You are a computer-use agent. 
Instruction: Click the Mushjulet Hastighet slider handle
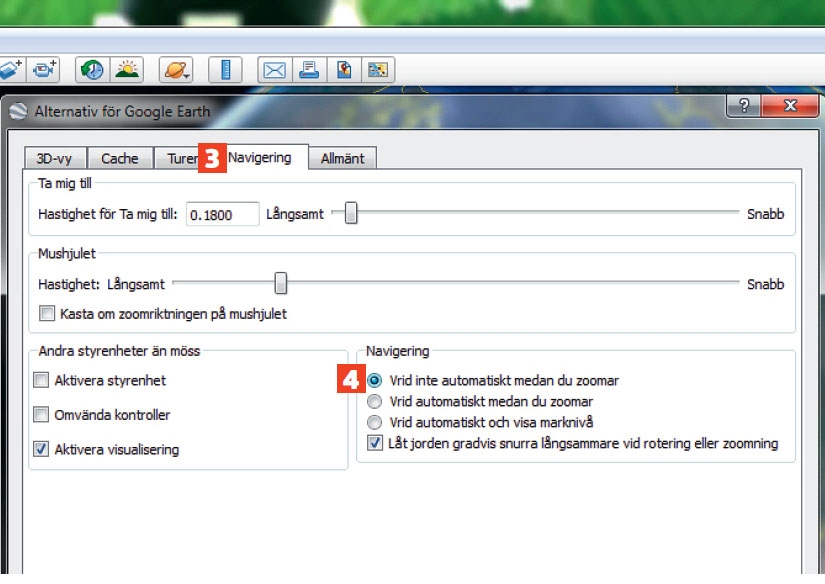281,284
